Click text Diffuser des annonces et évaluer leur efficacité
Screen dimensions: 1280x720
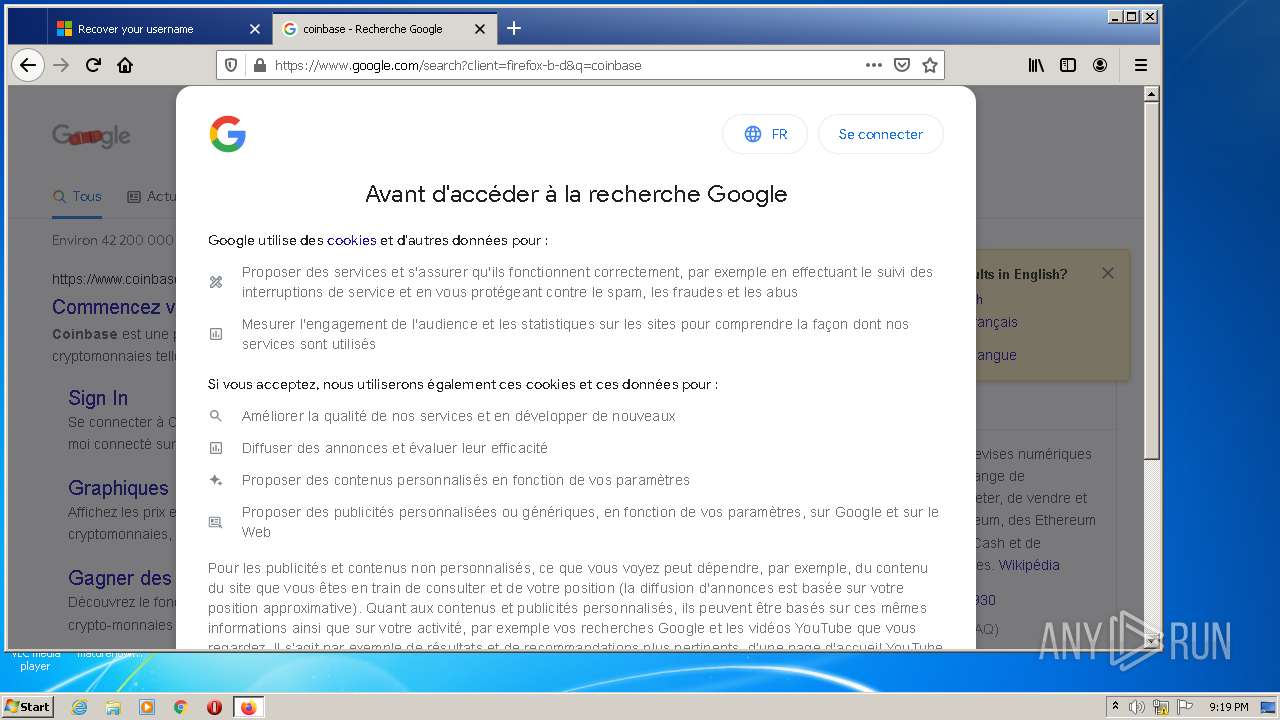[x=395, y=448]
